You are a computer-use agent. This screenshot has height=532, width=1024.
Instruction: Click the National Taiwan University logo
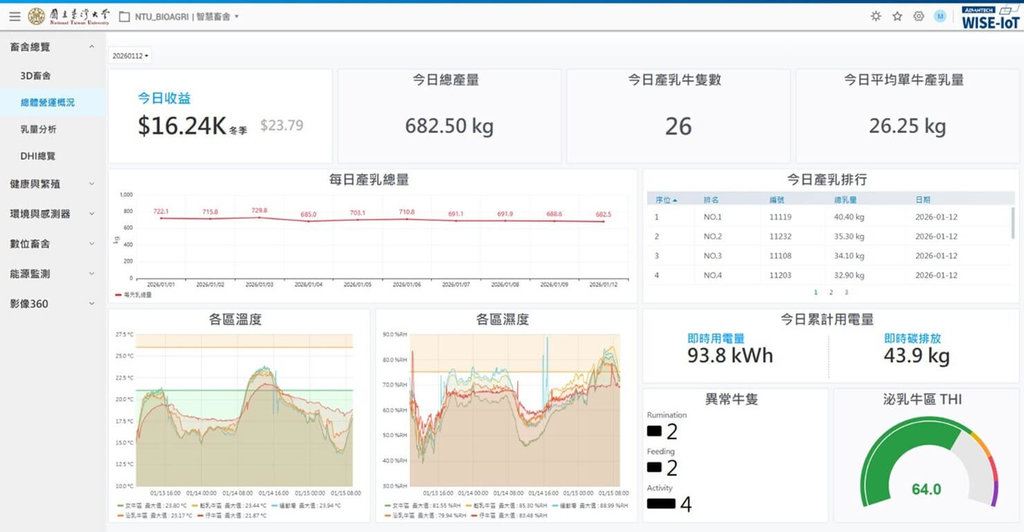[x=66, y=16]
